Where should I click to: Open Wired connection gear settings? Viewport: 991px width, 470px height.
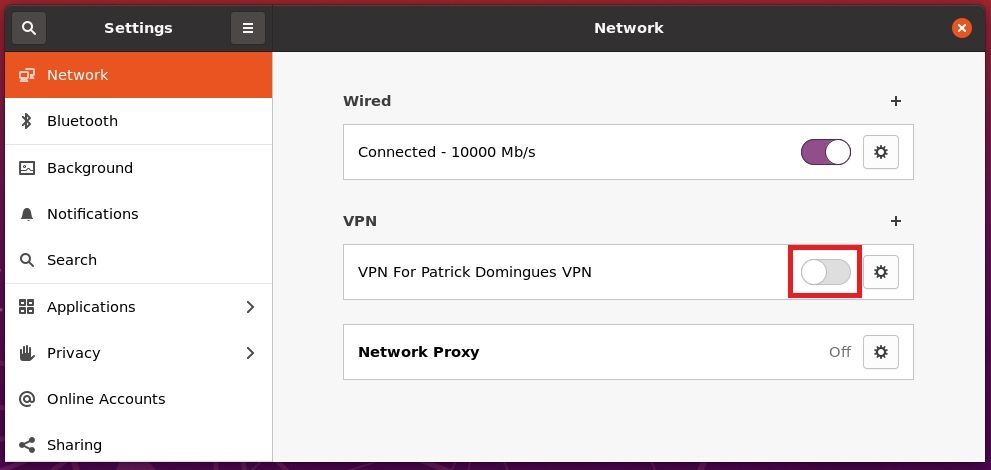point(880,152)
